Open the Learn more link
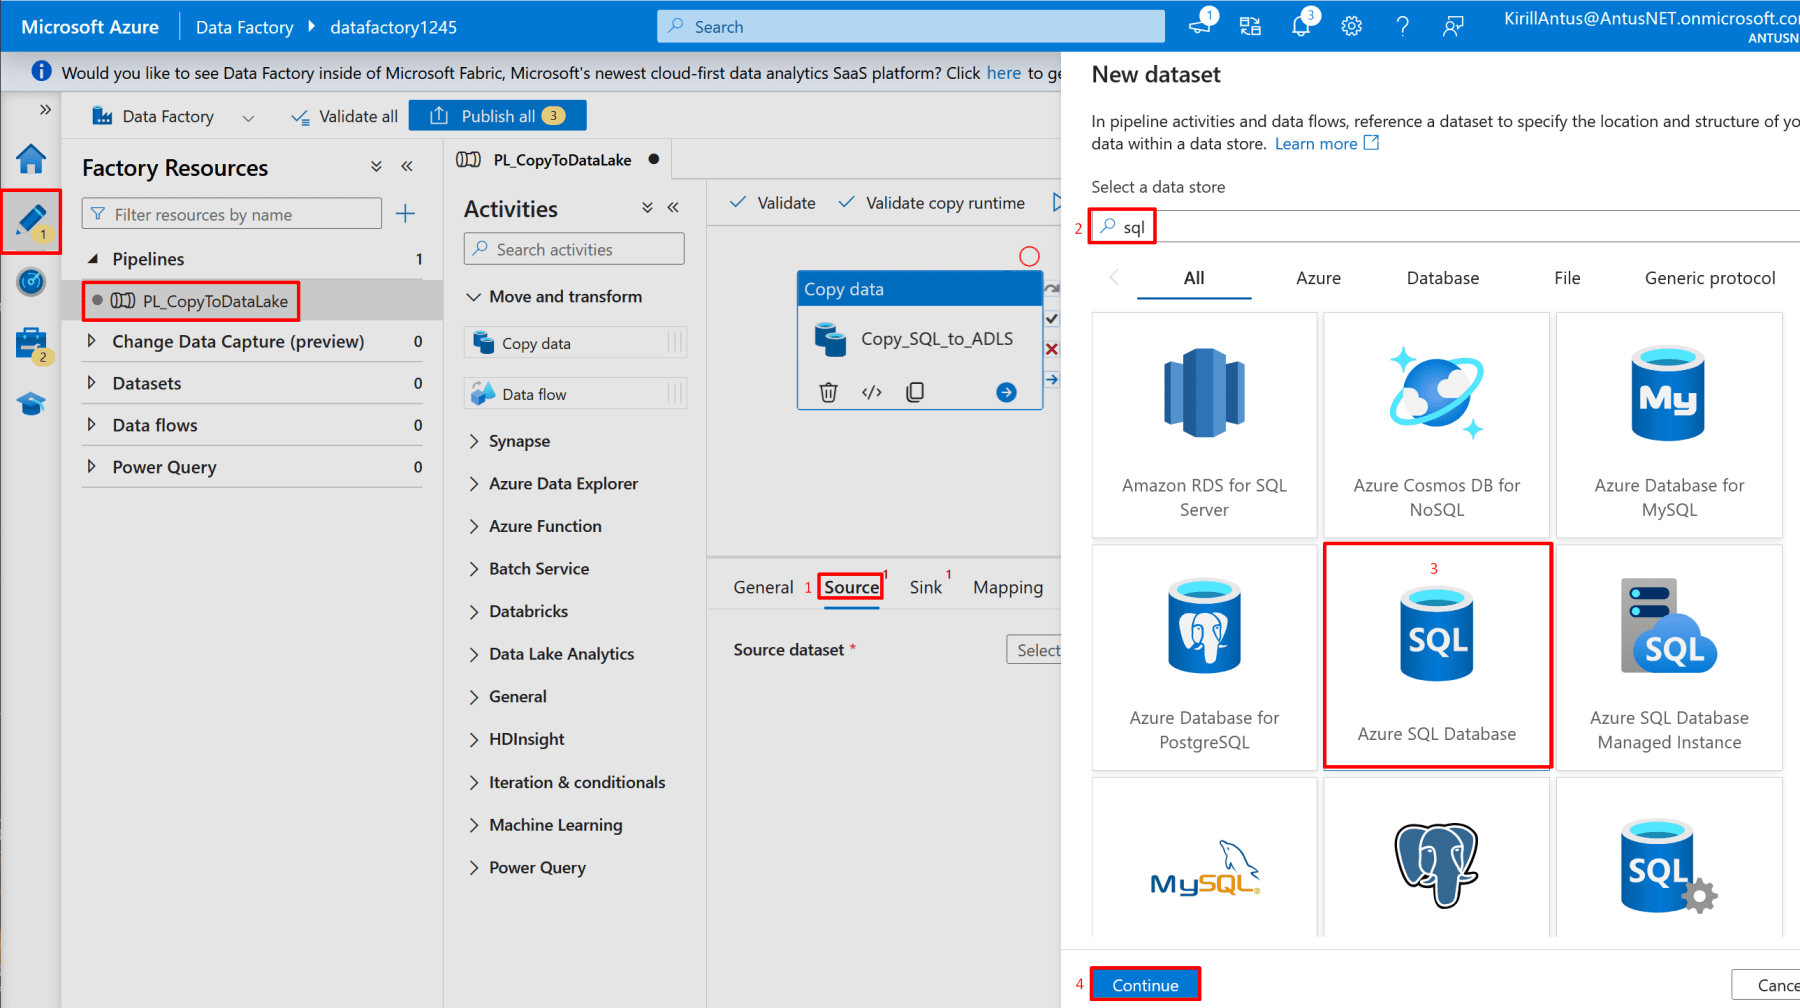 tap(1316, 144)
